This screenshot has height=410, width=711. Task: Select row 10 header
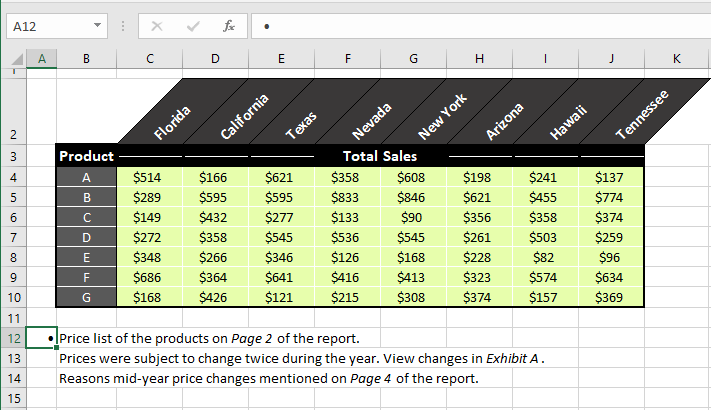13,298
